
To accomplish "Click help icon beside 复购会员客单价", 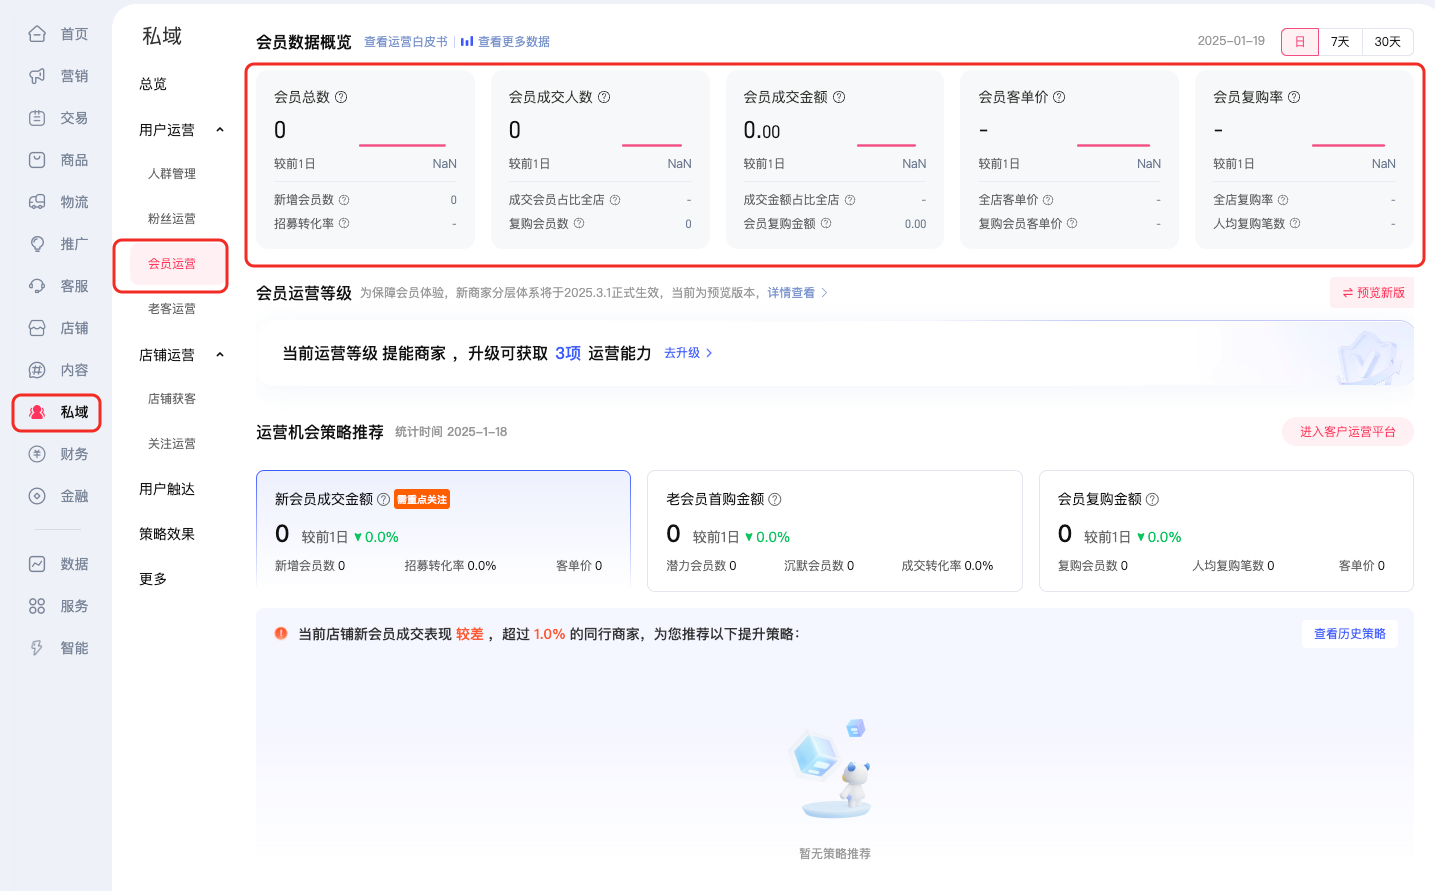I will point(1072,224).
